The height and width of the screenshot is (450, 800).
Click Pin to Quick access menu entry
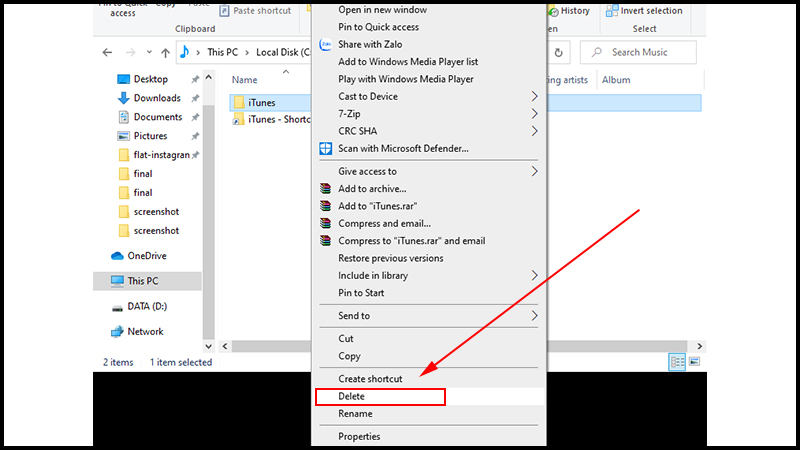coord(378,27)
